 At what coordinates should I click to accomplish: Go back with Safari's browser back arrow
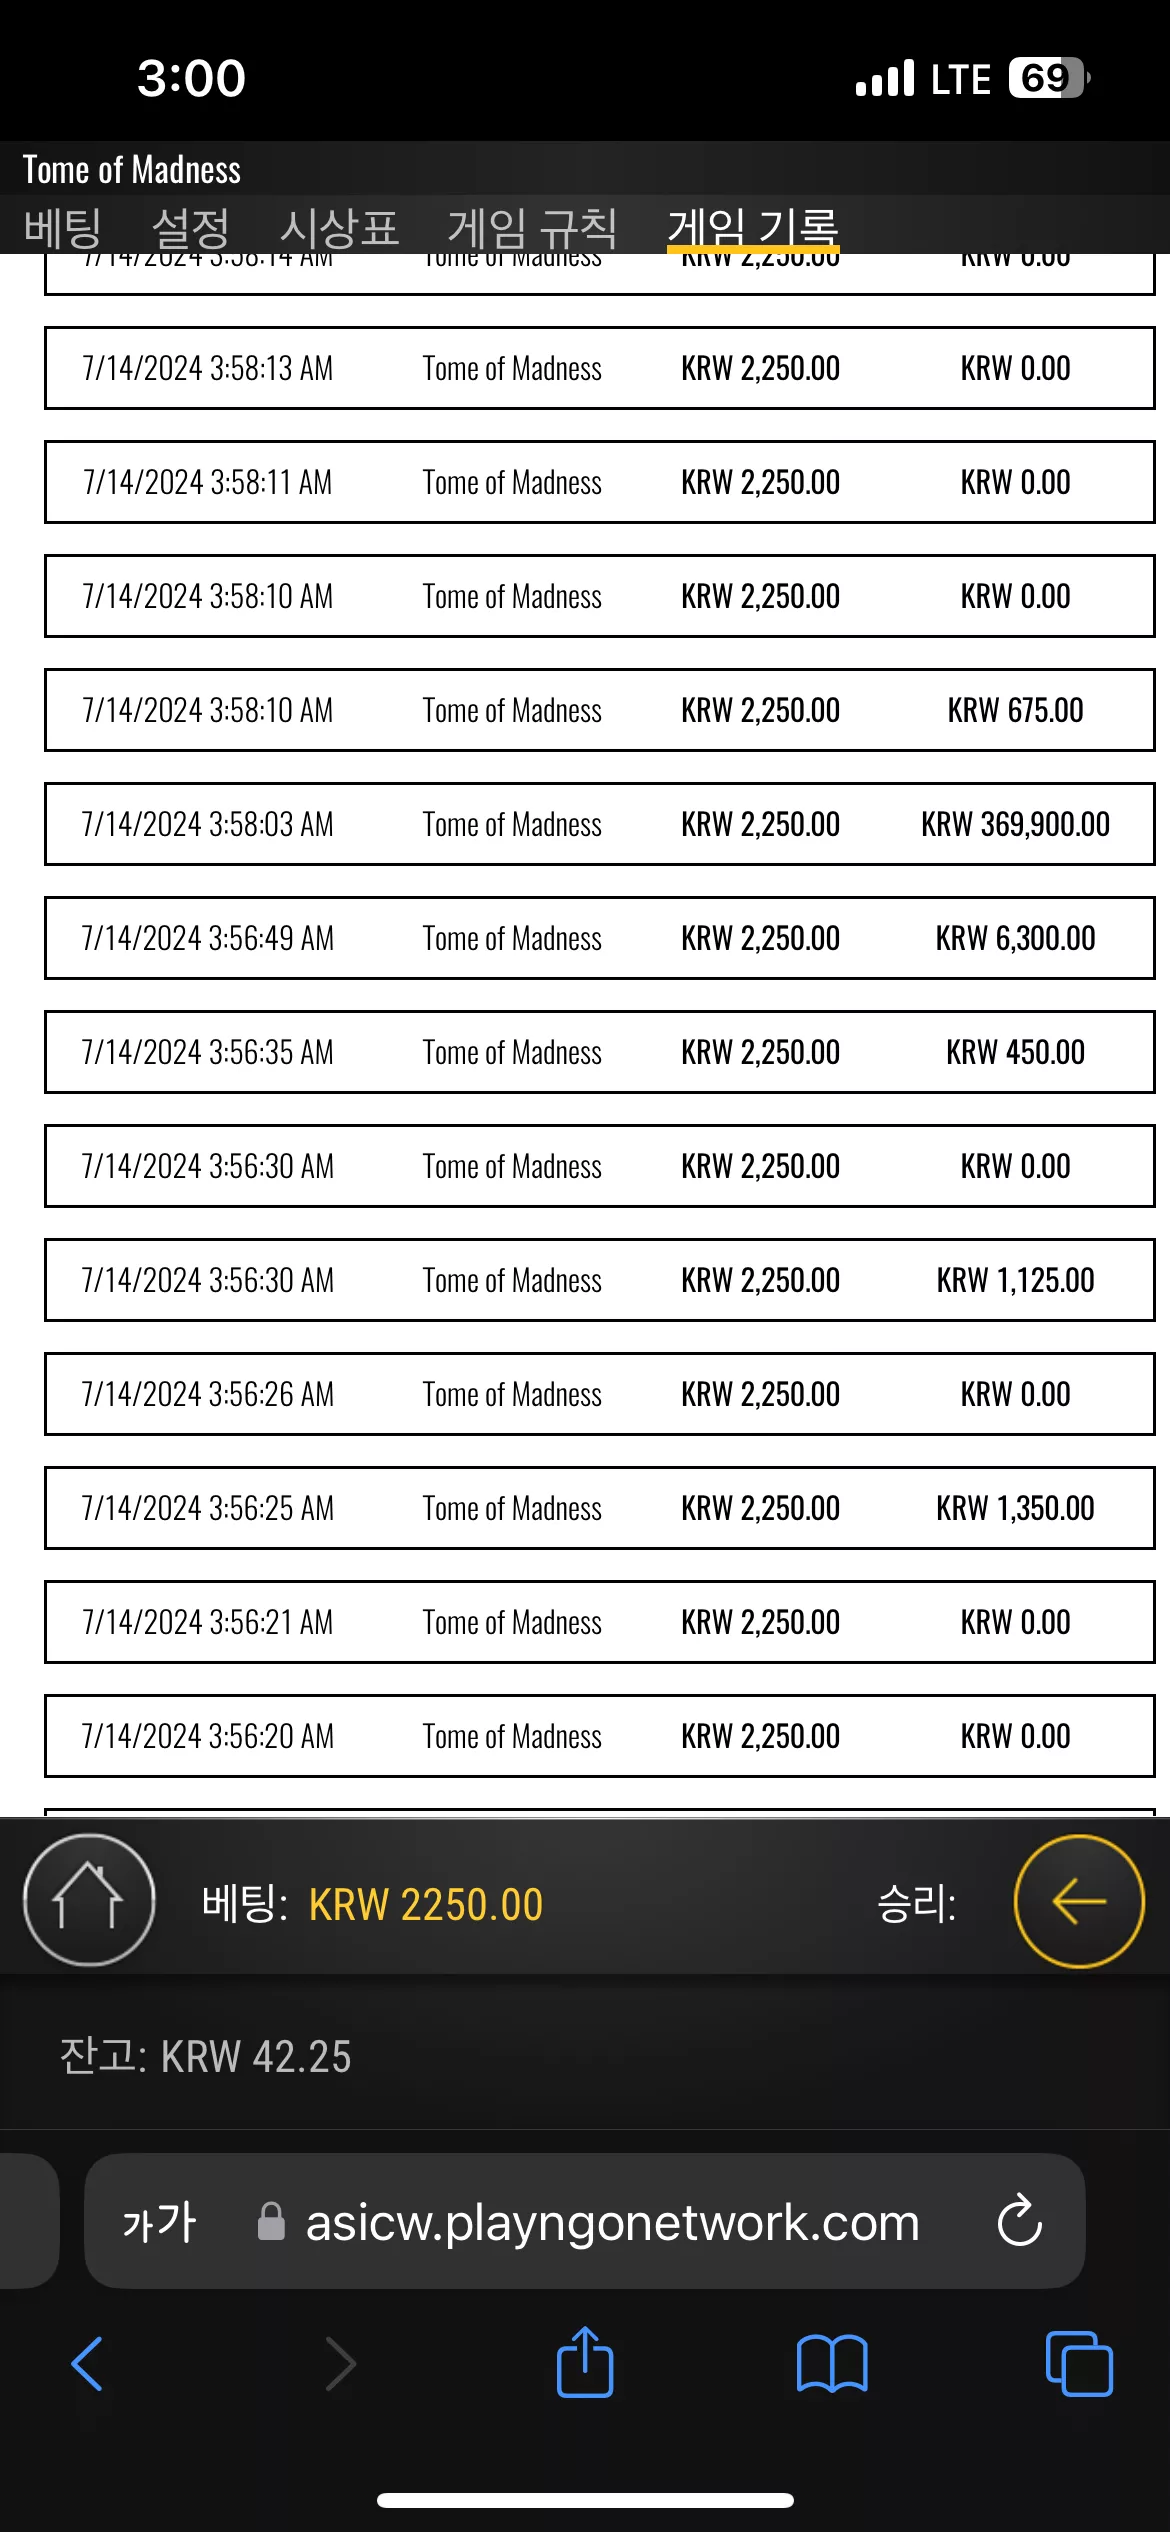[87, 2364]
